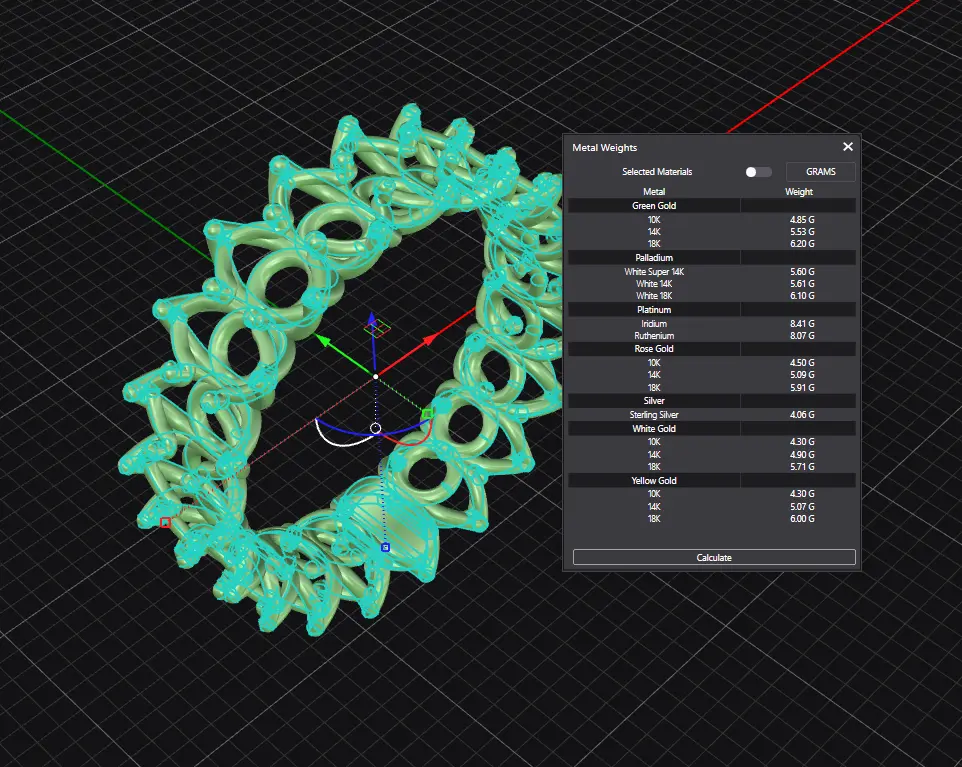This screenshot has width=962, height=767.
Task: Select the Green Gold header row
Action: 712,206
